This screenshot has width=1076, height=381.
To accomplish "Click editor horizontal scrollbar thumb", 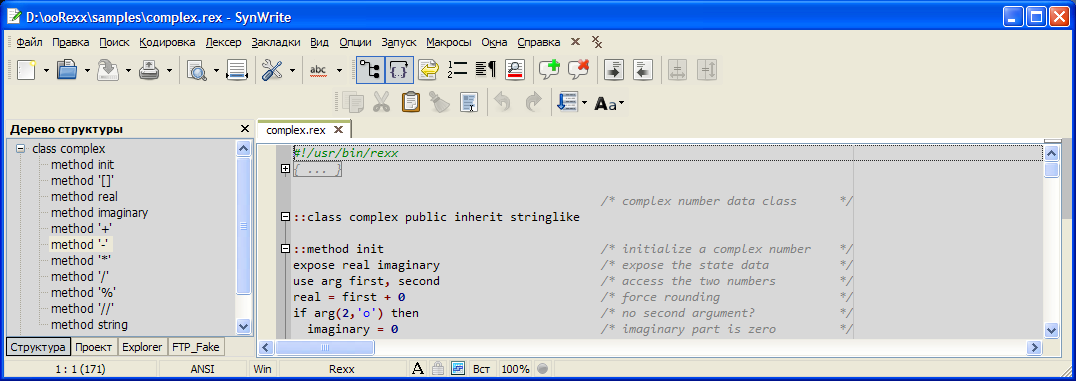I will point(324,347).
